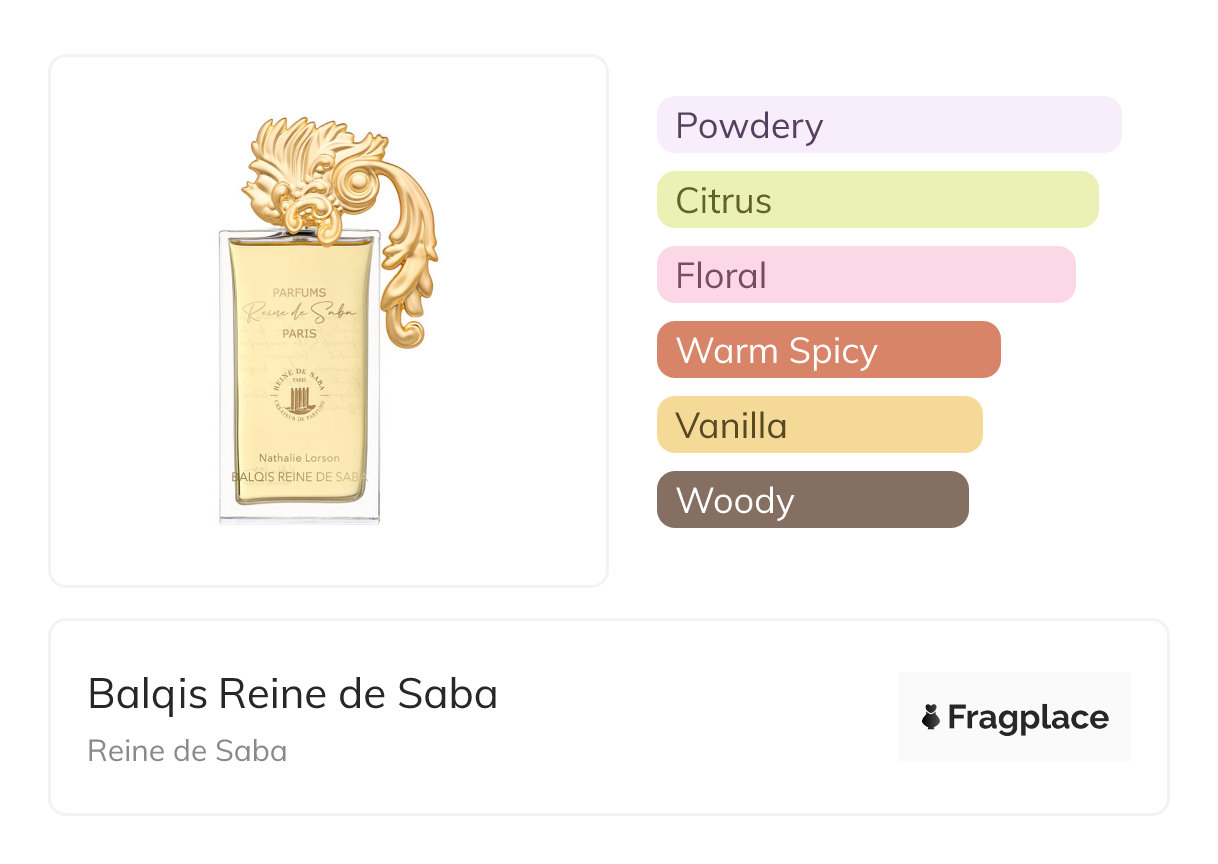
Task: Select the Vanilla accord bar
Action: pyautogui.click(x=819, y=425)
